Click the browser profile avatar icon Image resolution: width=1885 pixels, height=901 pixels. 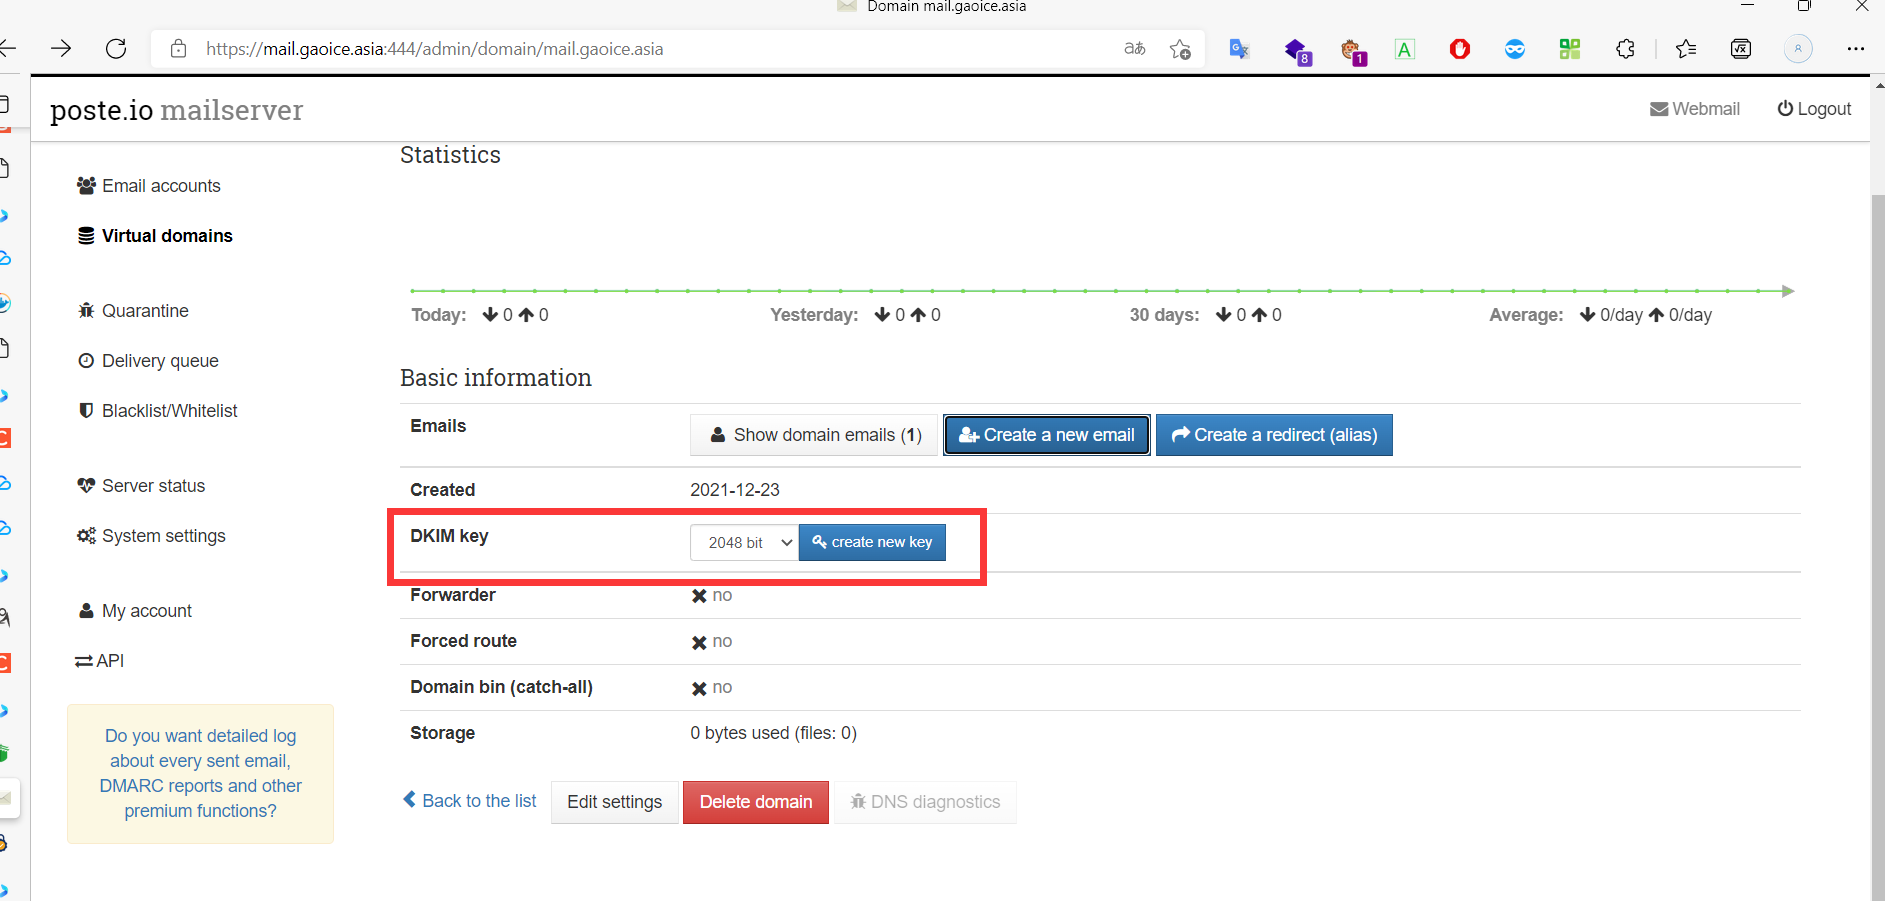pos(1797,49)
